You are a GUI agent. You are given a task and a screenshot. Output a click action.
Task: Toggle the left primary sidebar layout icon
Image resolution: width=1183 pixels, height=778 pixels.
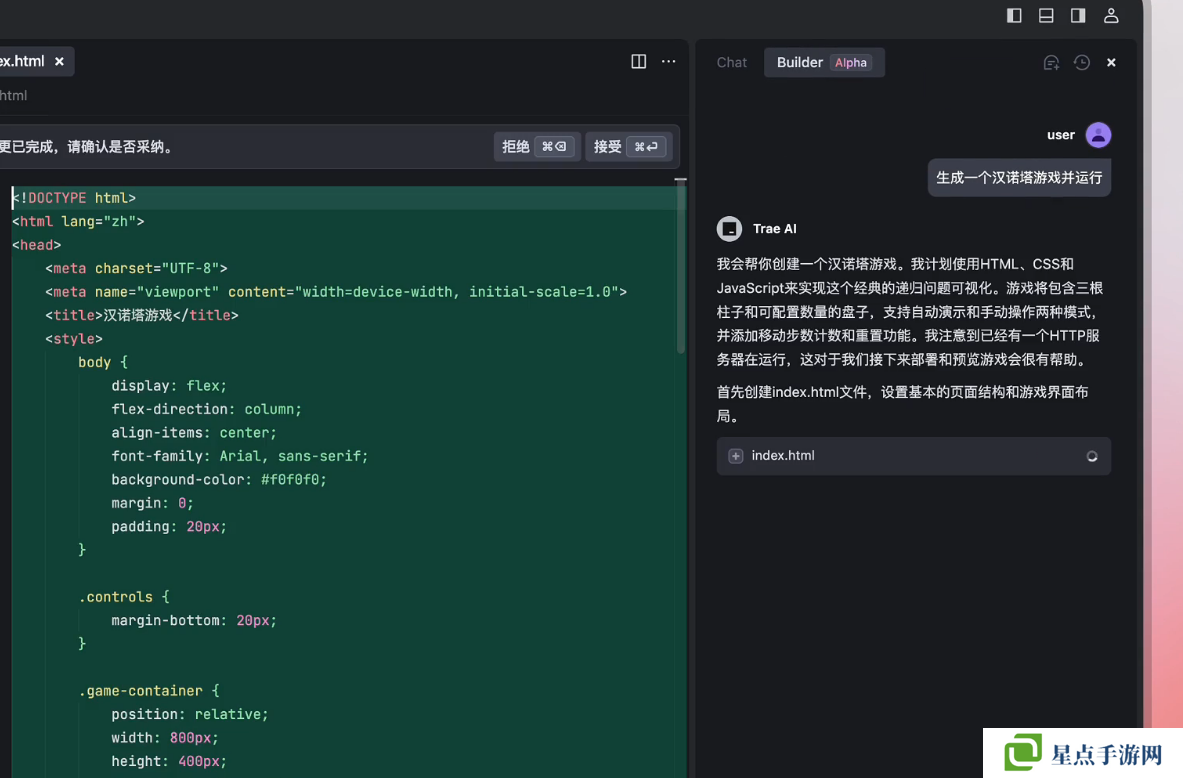(x=1014, y=15)
